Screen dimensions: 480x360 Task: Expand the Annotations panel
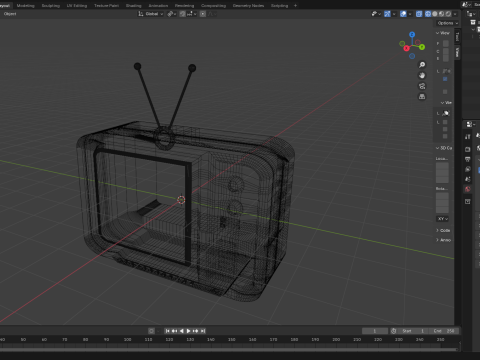coord(443,240)
